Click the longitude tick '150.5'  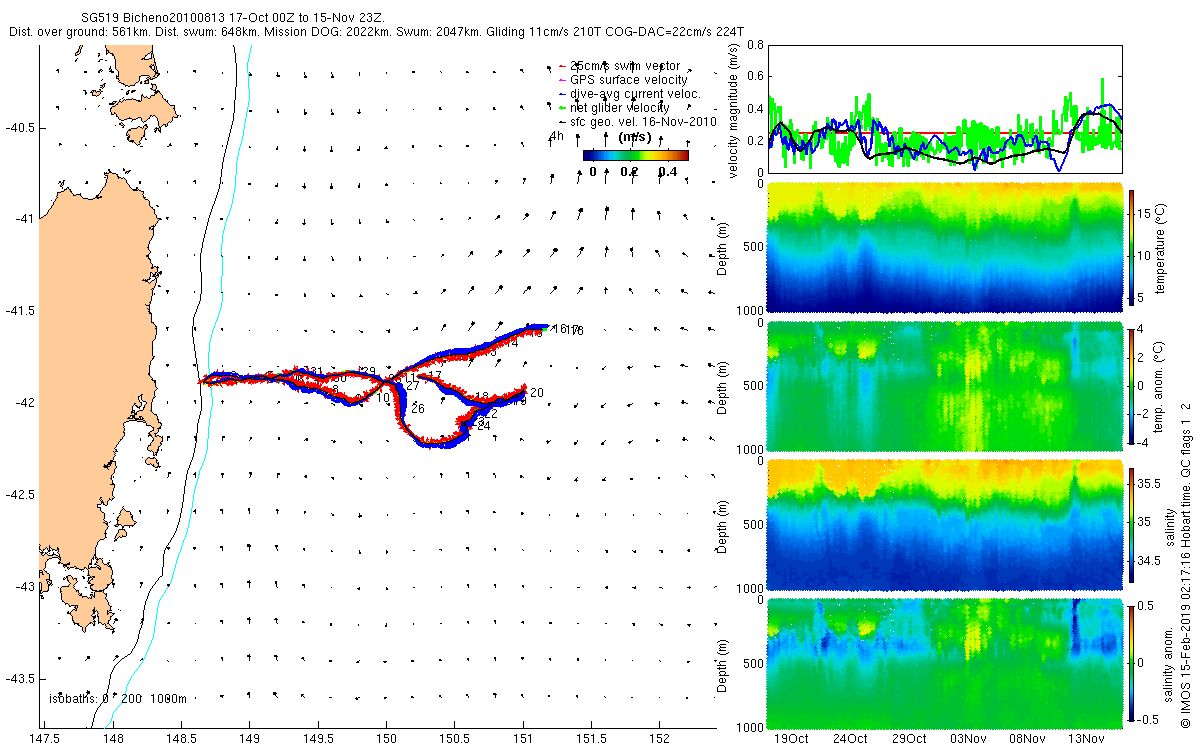click(454, 739)
